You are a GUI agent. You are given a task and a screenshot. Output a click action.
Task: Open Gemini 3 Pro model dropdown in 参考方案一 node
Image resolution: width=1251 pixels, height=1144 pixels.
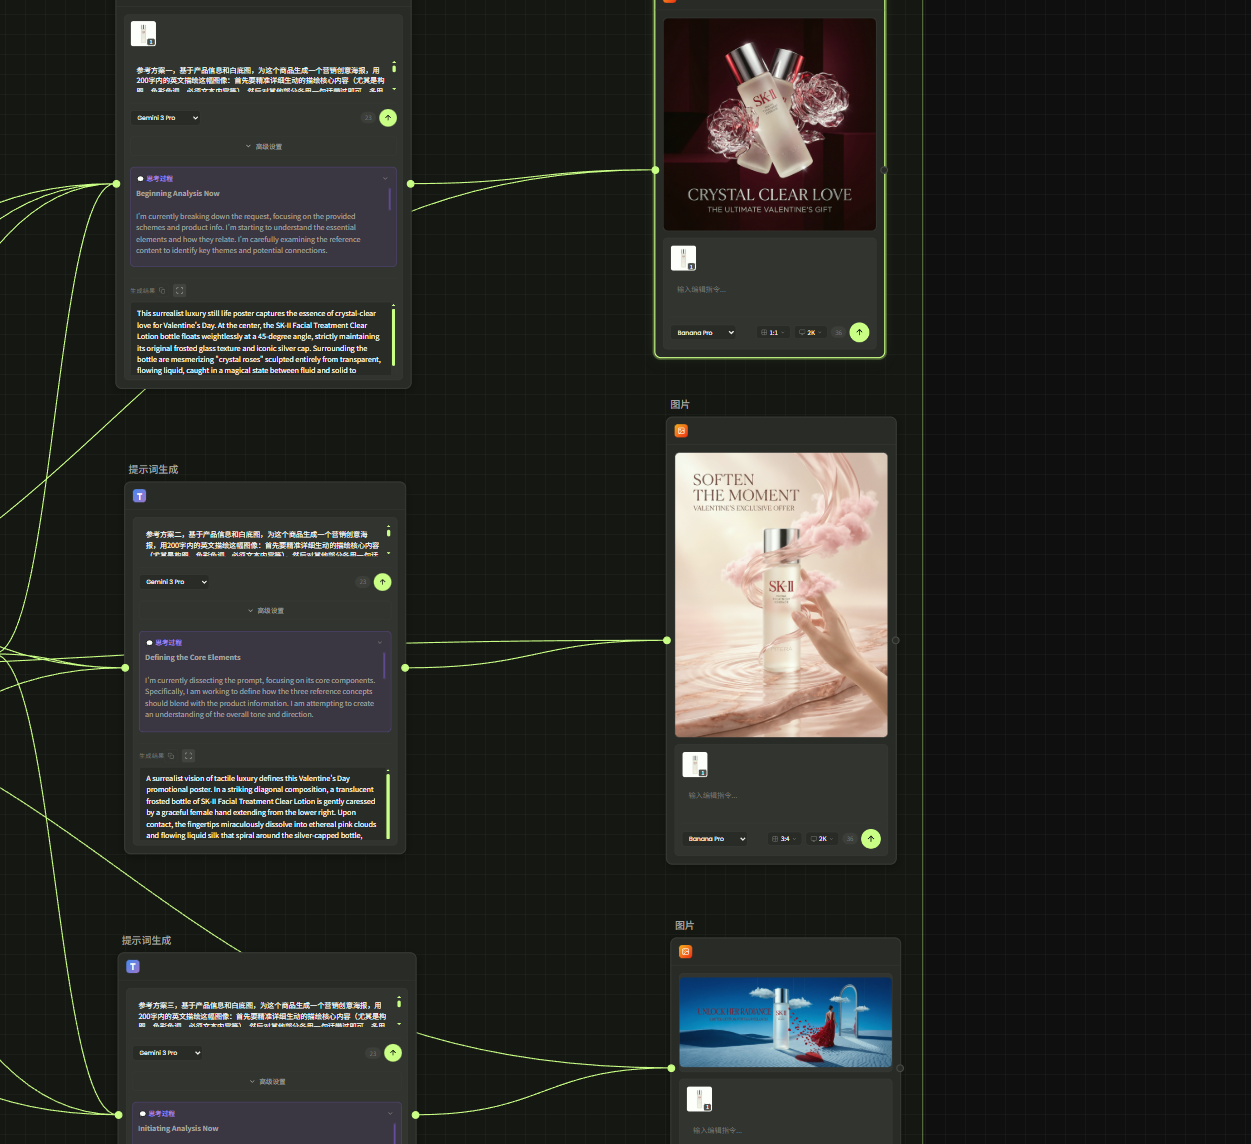167,118
